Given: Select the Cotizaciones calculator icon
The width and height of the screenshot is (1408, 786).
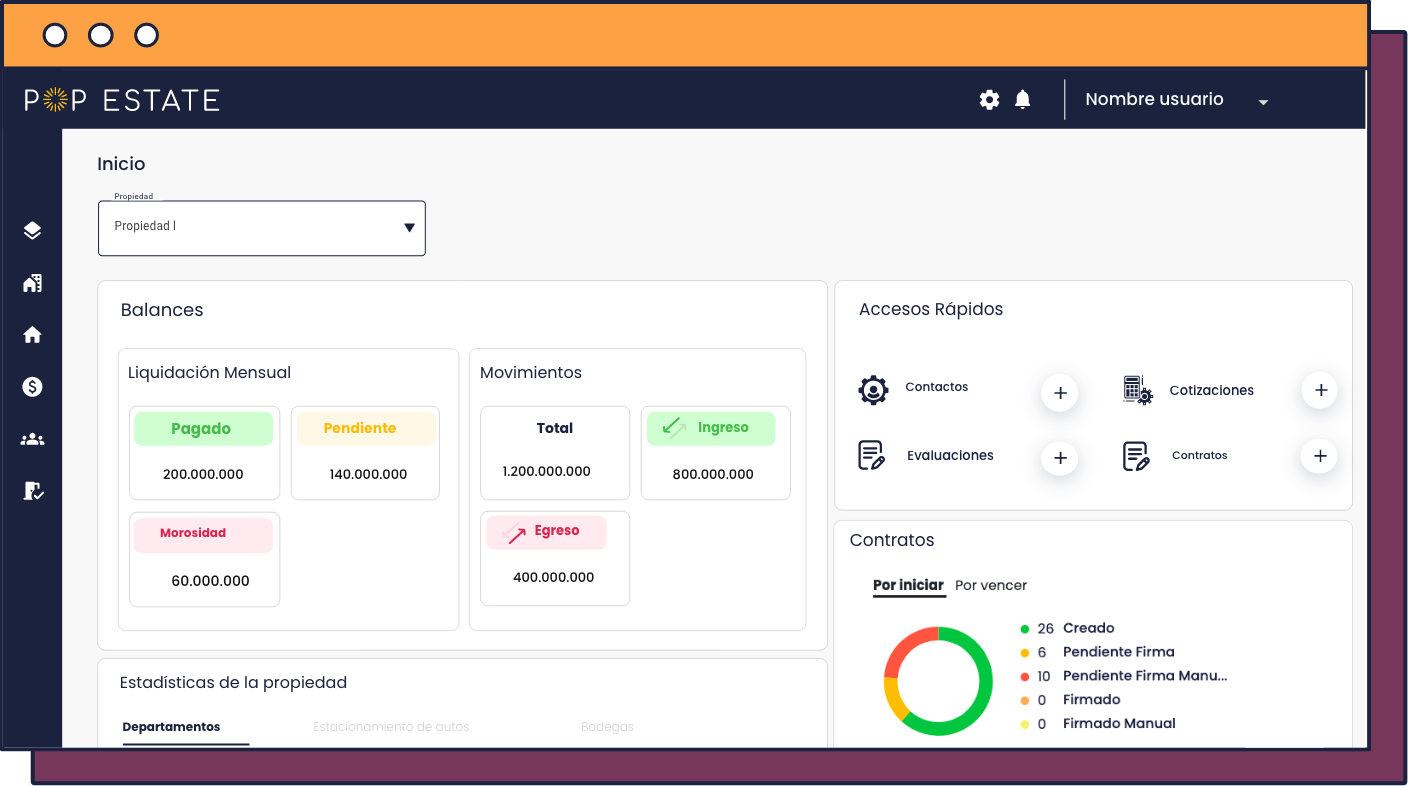Looking at the screenshot, I should click(x=1137, y=391).
